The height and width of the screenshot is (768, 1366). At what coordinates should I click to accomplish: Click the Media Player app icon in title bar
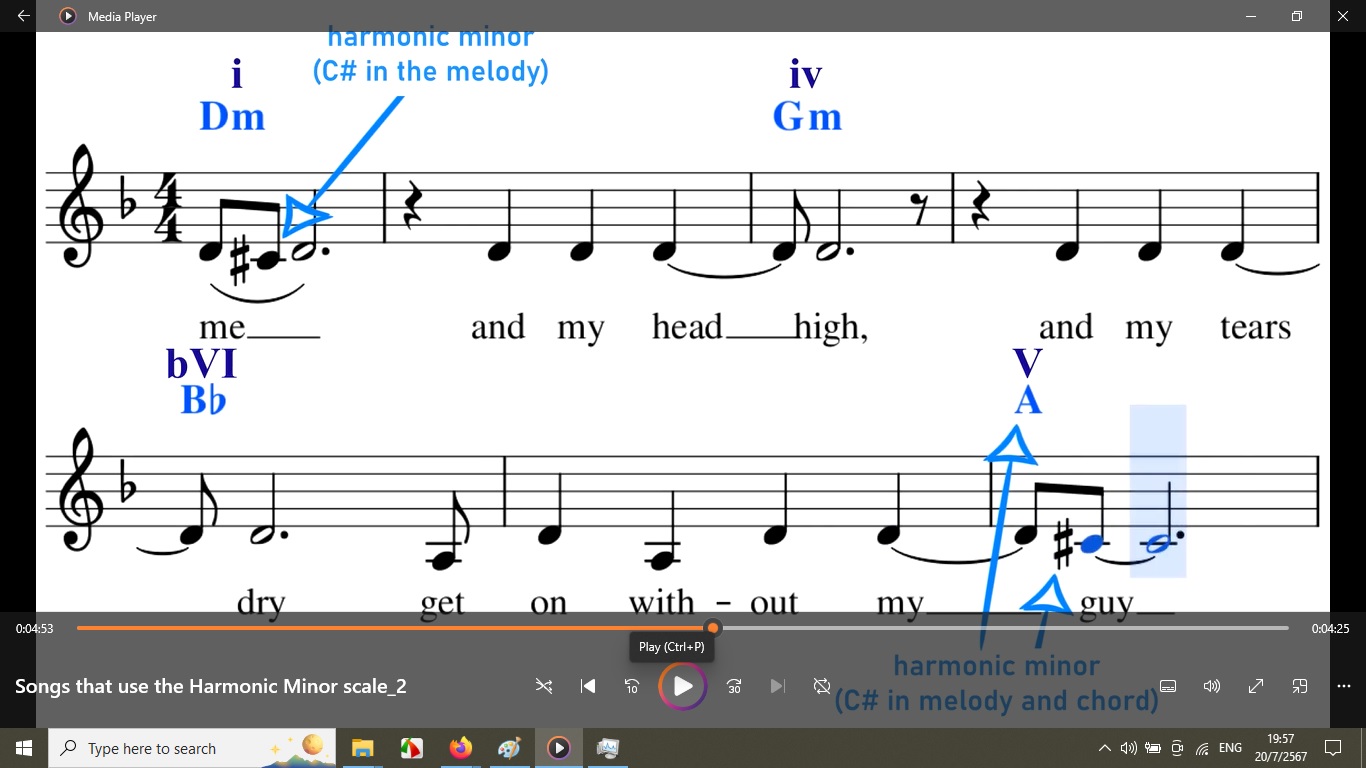pyautogui.click(x=68, y=16)
